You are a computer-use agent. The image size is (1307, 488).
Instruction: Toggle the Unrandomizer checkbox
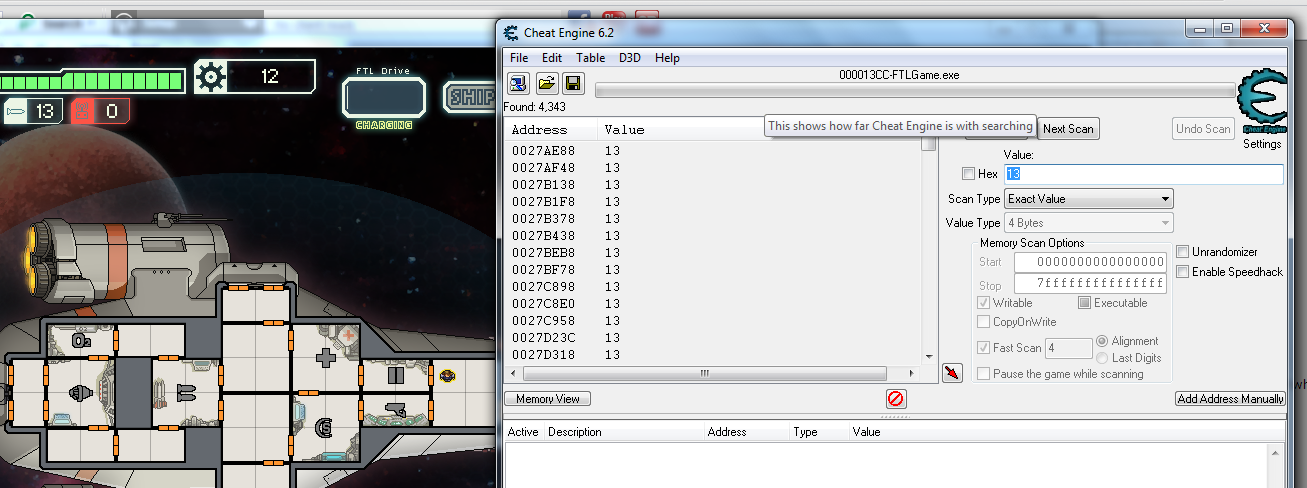[x=1183, y=252]
